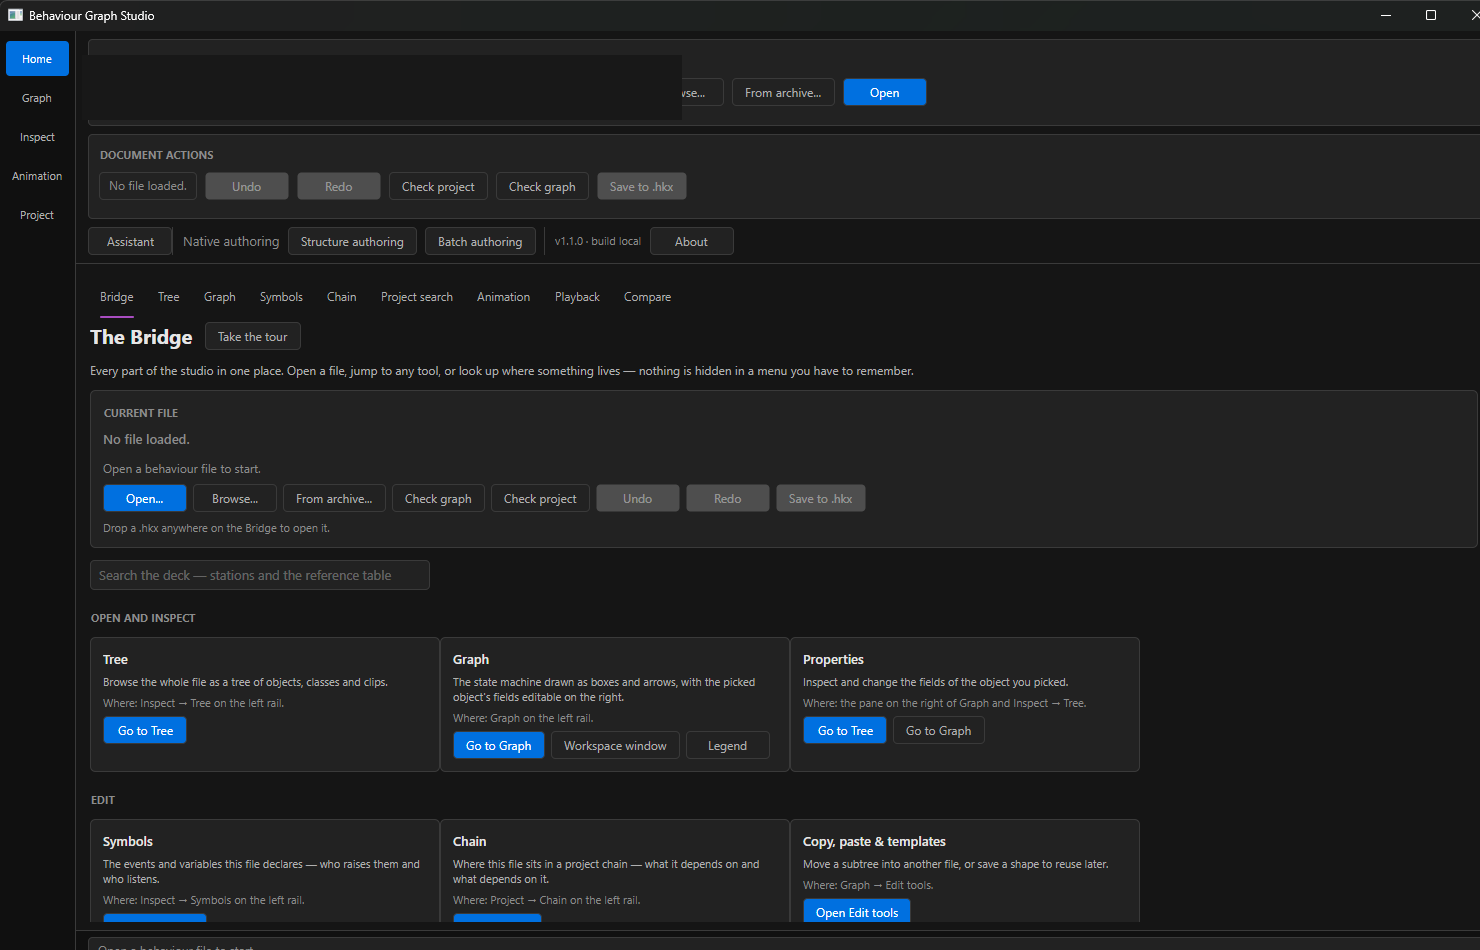
Task: Open the Compare tab
Action: [648, 297]
